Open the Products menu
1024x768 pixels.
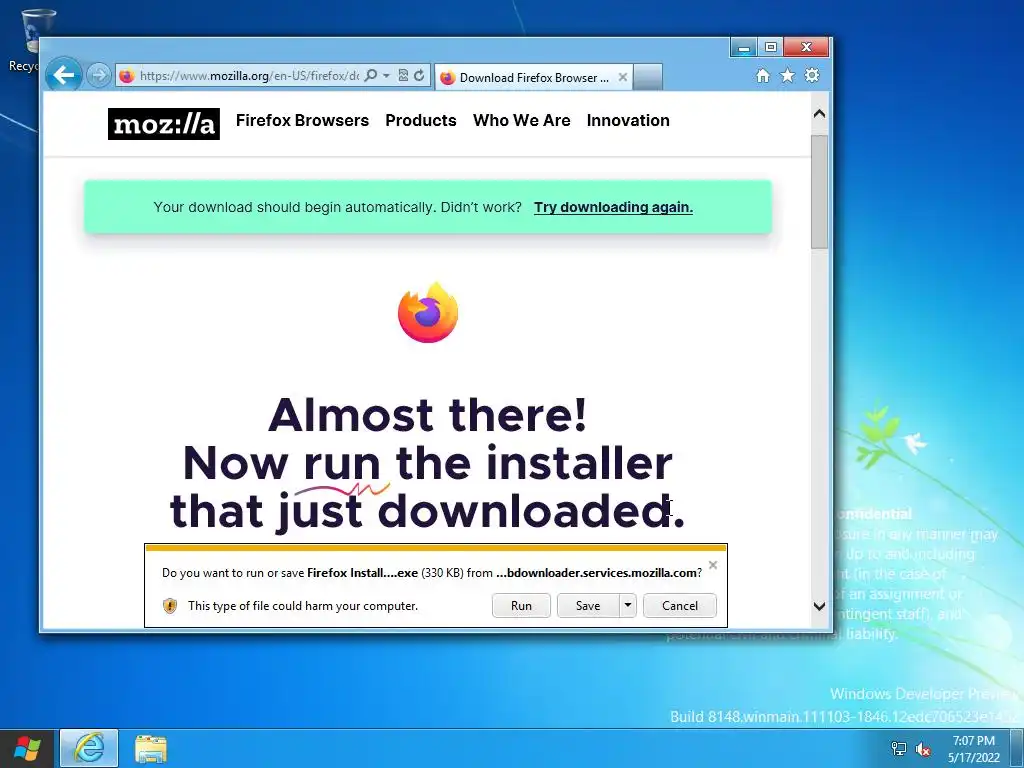pyautogui.click(x=421, y=120)
